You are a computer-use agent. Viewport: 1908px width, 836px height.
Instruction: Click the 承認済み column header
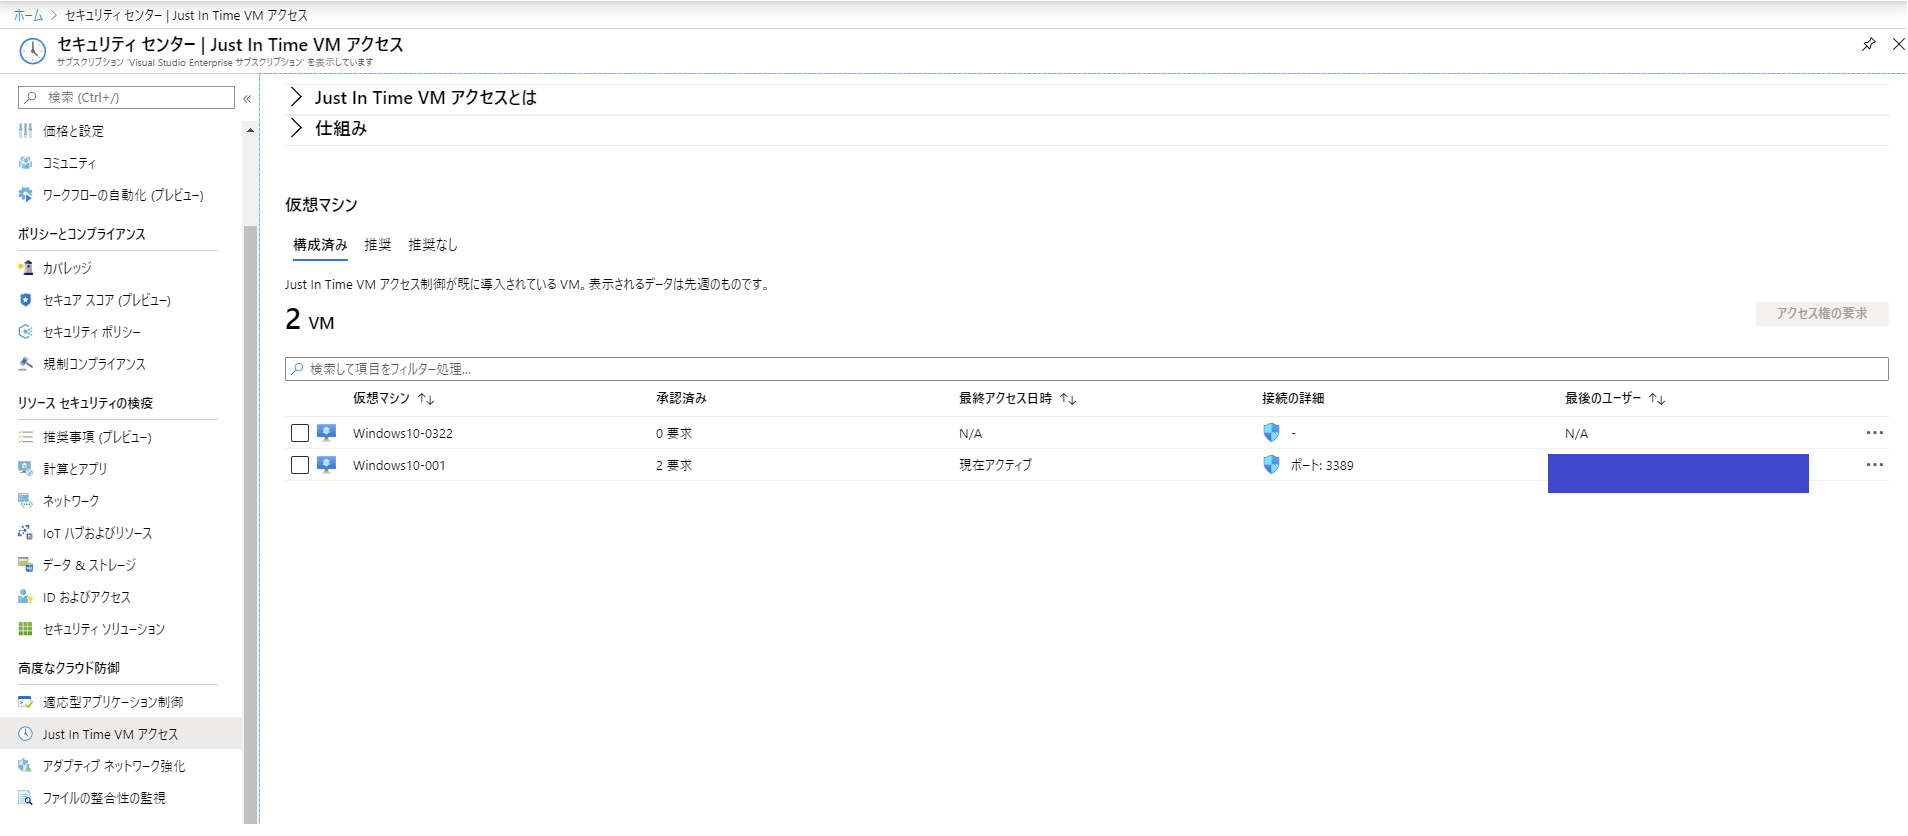point(681,398)
